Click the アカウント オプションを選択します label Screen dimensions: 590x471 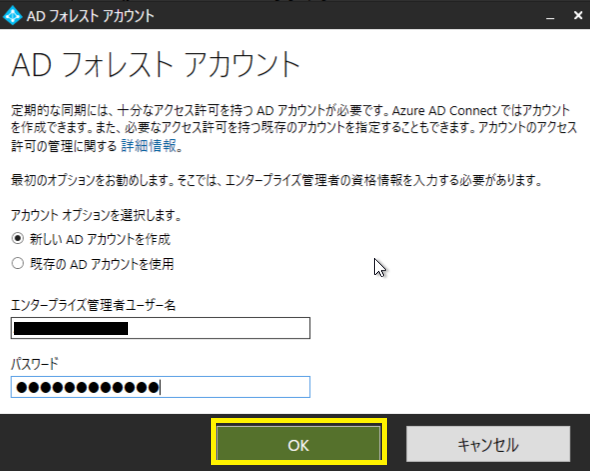pyautogui.click(x=96, y=216)
